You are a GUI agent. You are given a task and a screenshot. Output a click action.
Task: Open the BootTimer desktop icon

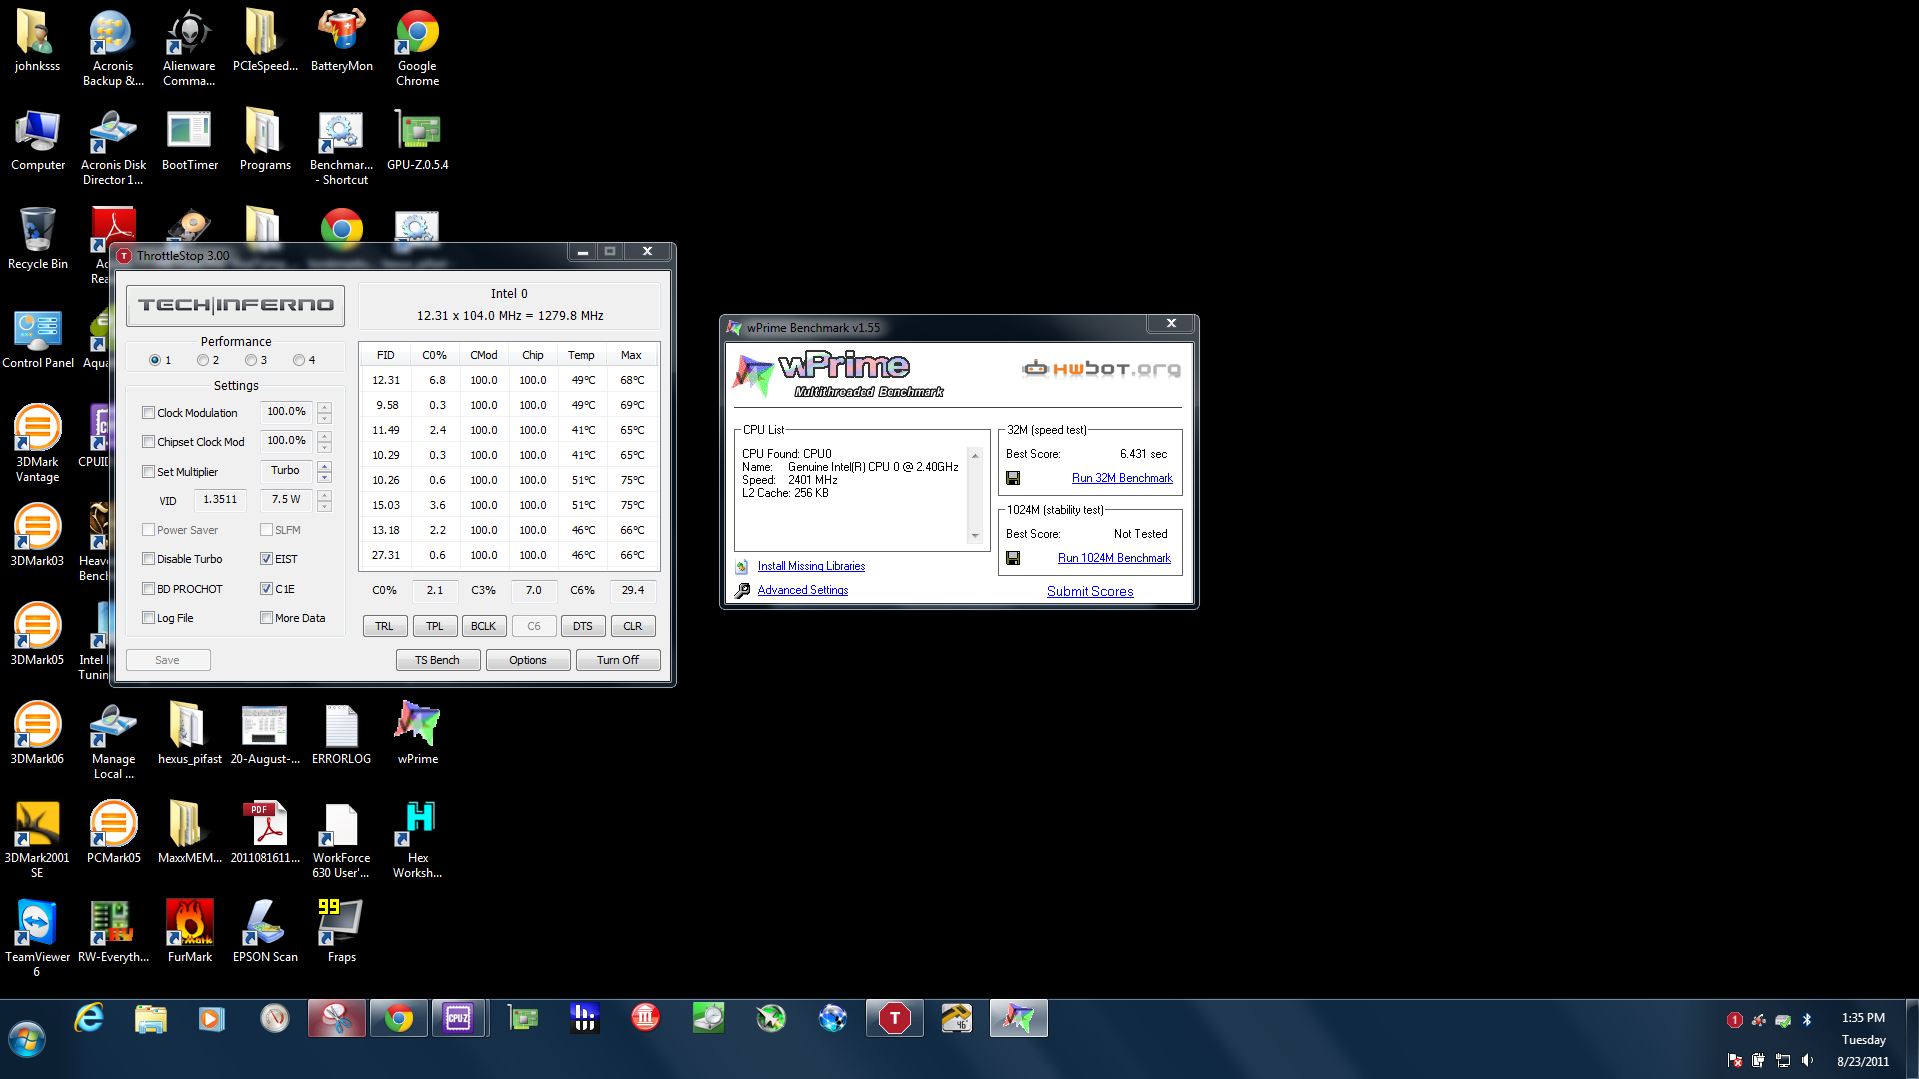pos(189,142)
